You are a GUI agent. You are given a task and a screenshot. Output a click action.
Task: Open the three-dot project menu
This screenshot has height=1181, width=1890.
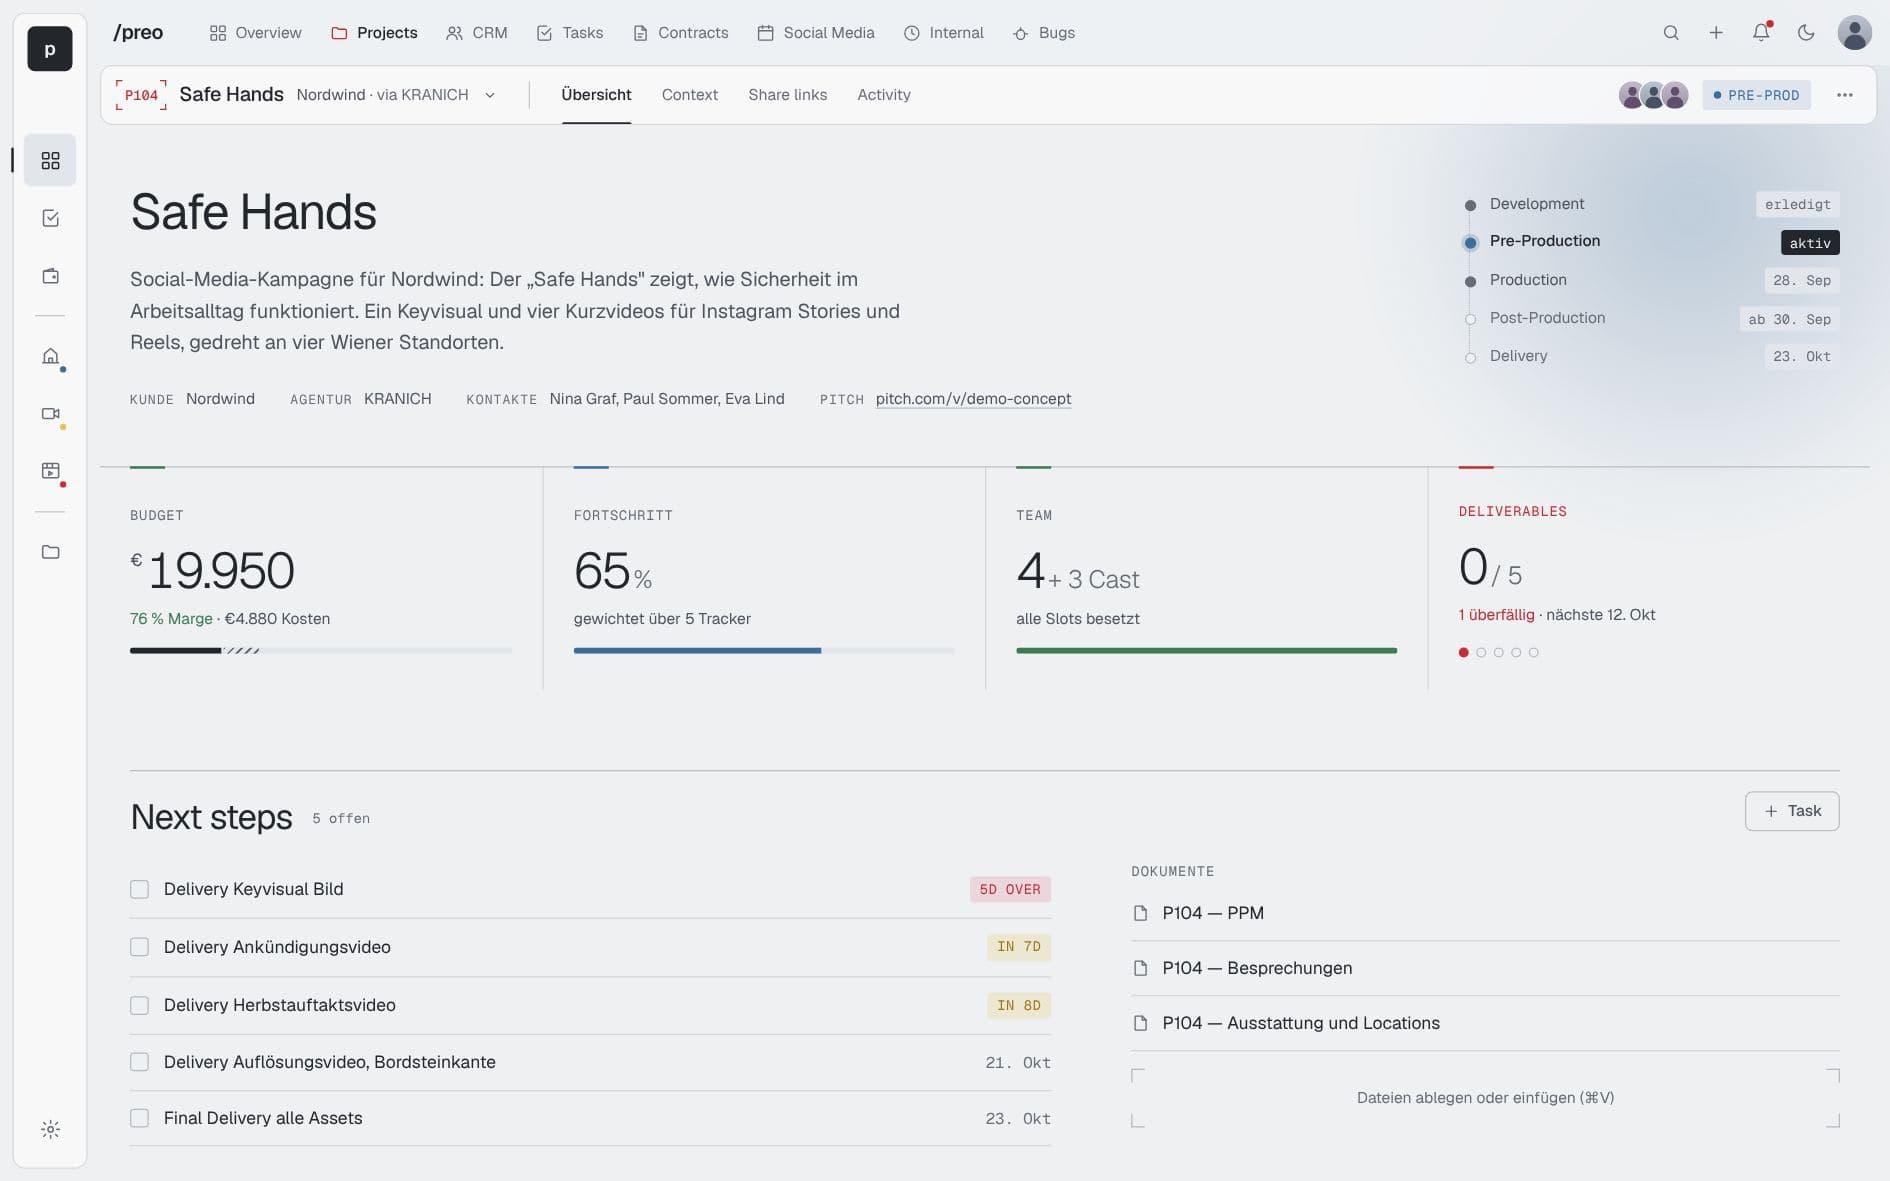[x=1845, y=95]
